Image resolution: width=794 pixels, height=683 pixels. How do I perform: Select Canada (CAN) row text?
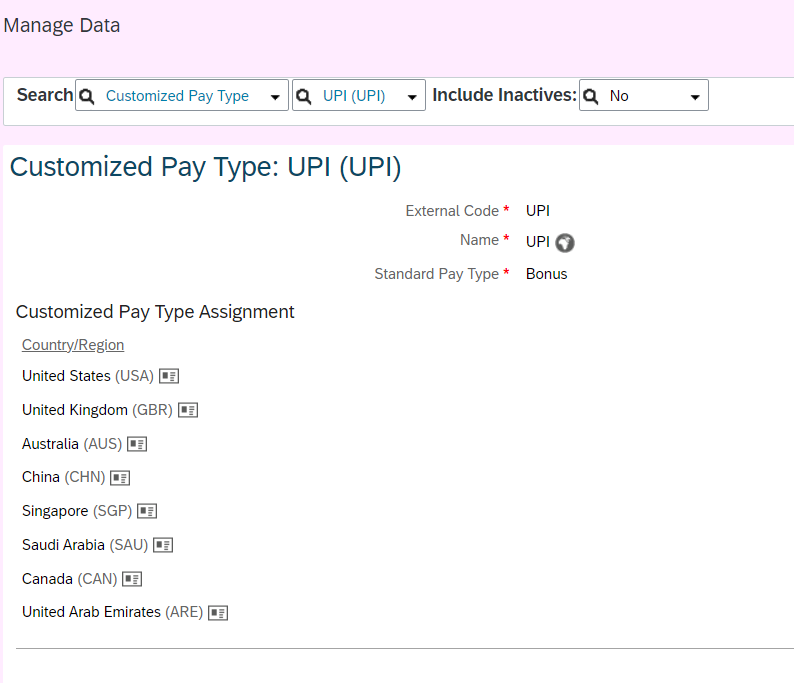[x=69, y=579]
